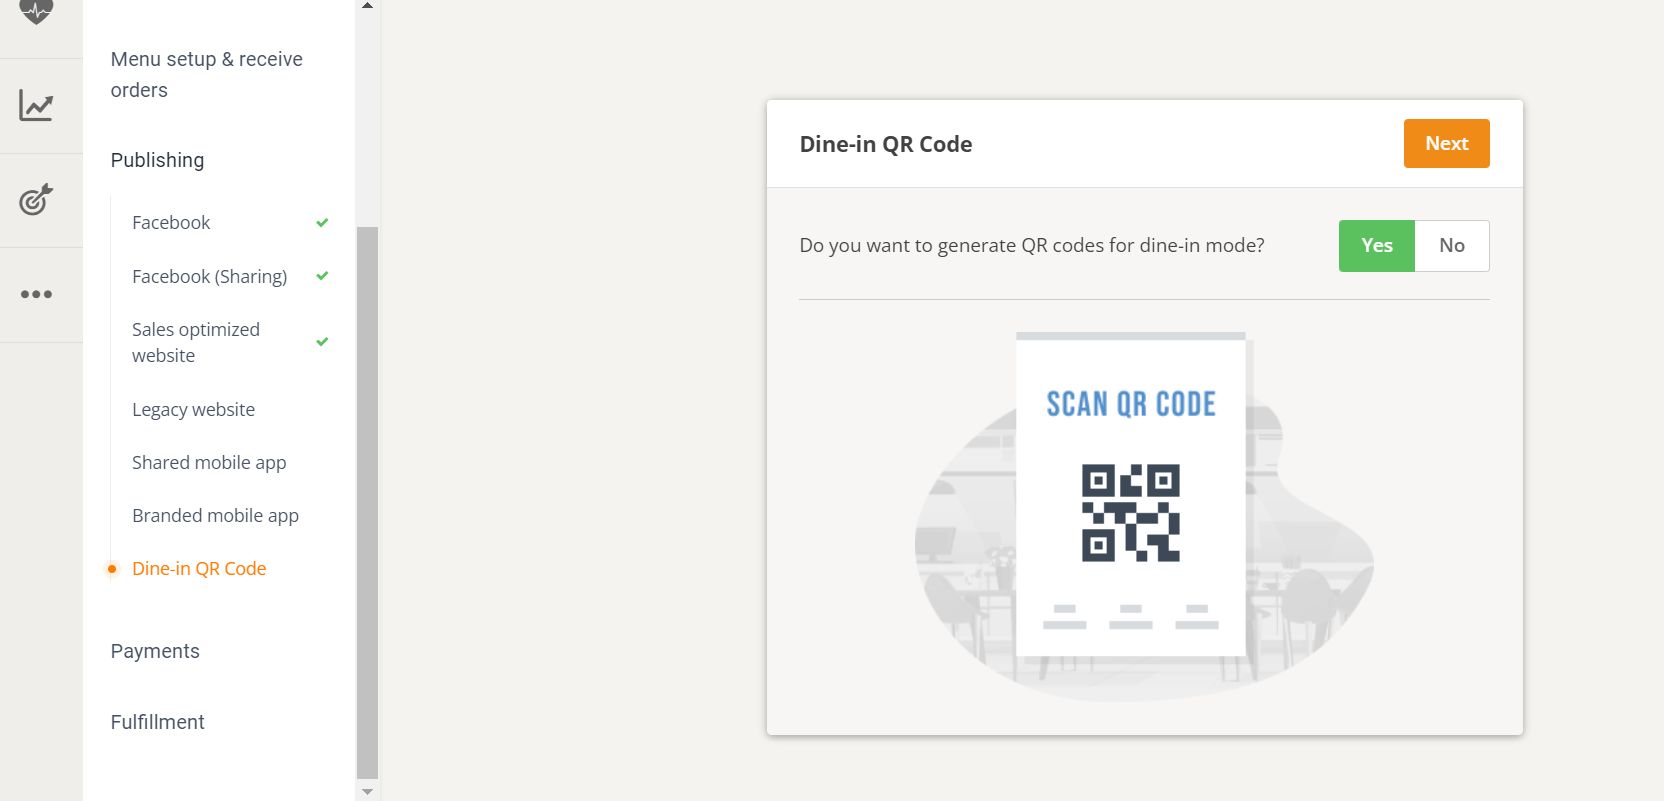Open Menu setup & receive orders section
The height and width of the screenshot is (801, 1664).
207,75
